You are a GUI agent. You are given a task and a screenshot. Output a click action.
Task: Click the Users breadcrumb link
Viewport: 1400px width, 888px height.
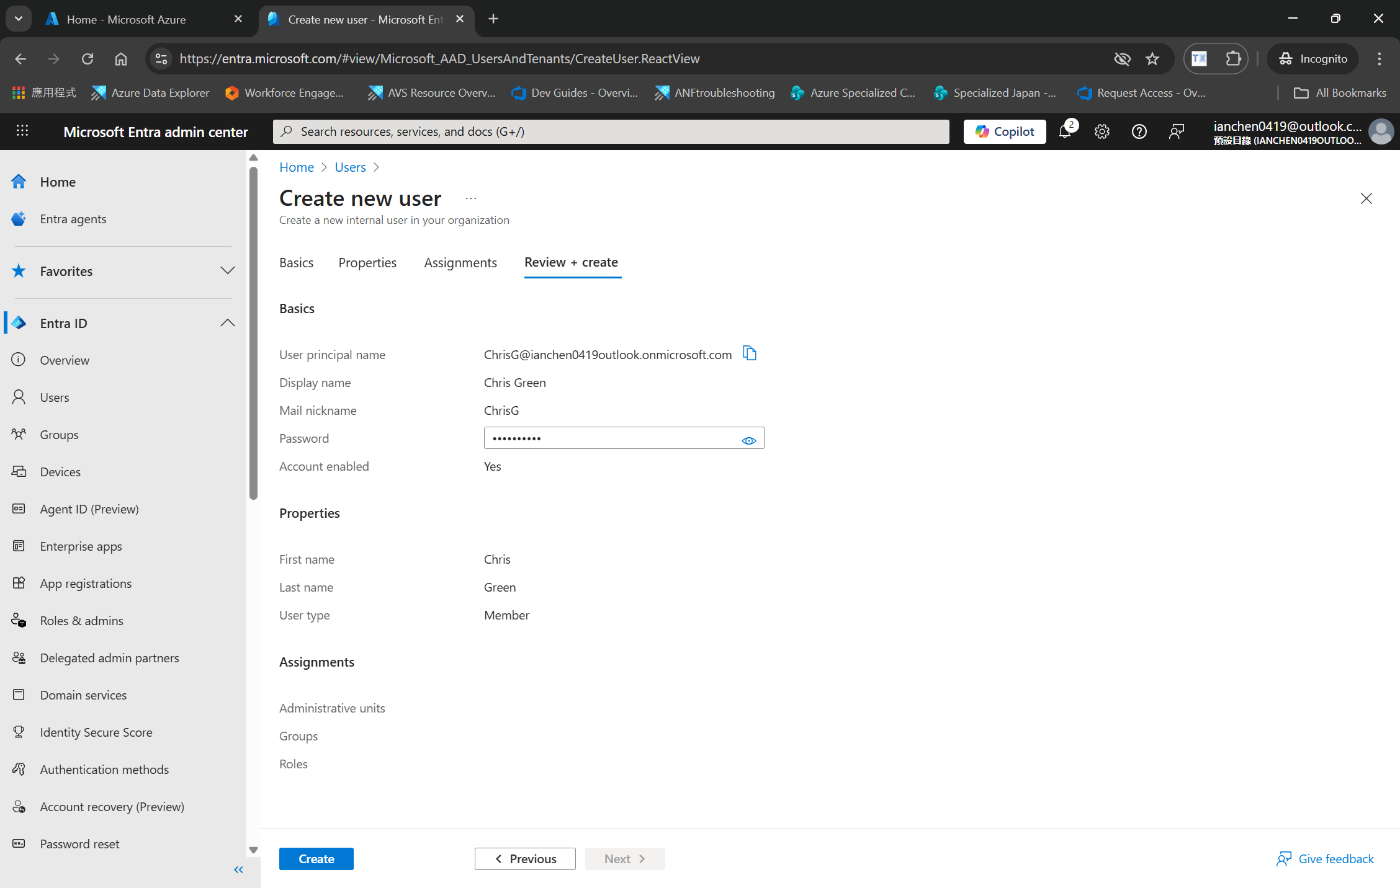point(350,167)
